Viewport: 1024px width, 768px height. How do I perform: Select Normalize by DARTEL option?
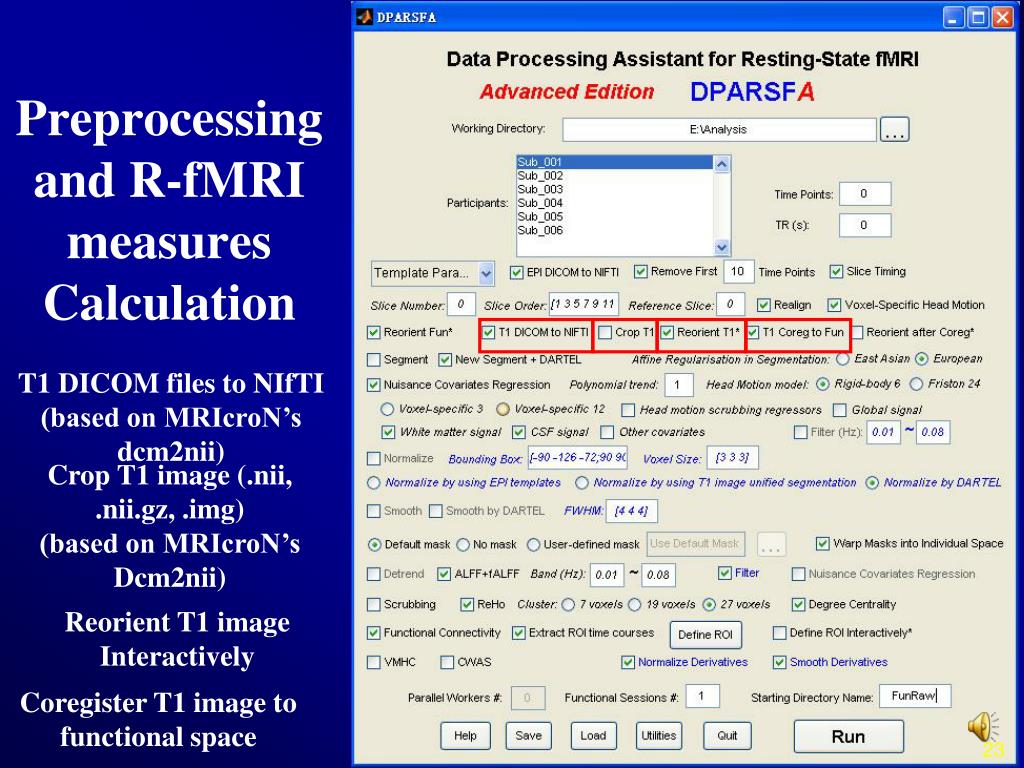[872, 483]
